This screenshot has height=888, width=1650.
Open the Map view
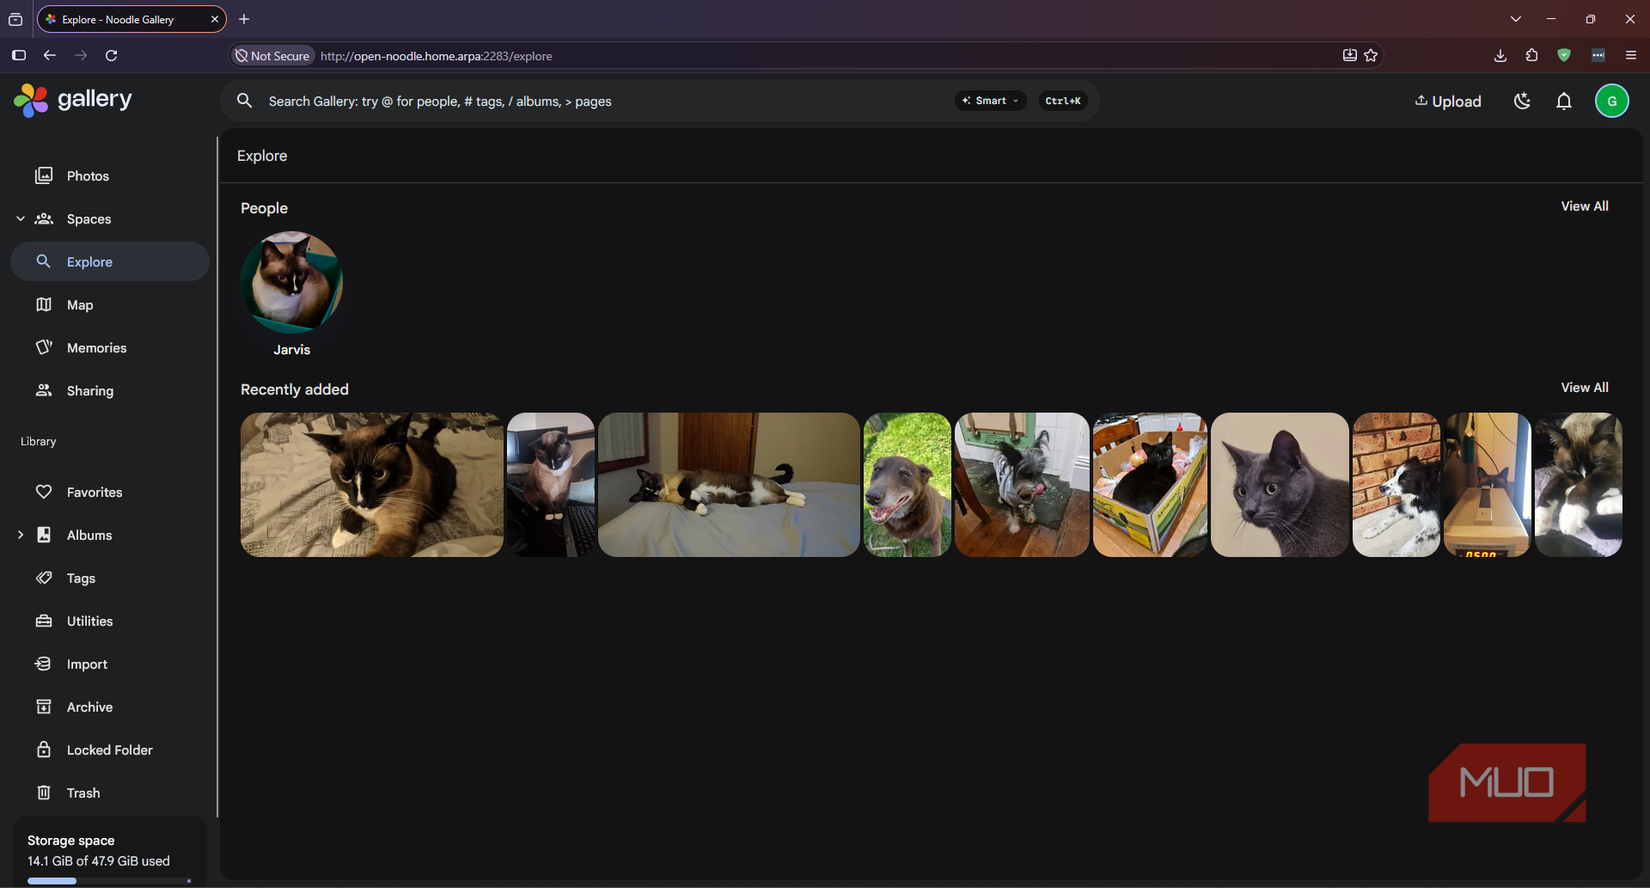click(x=110, y=305)
